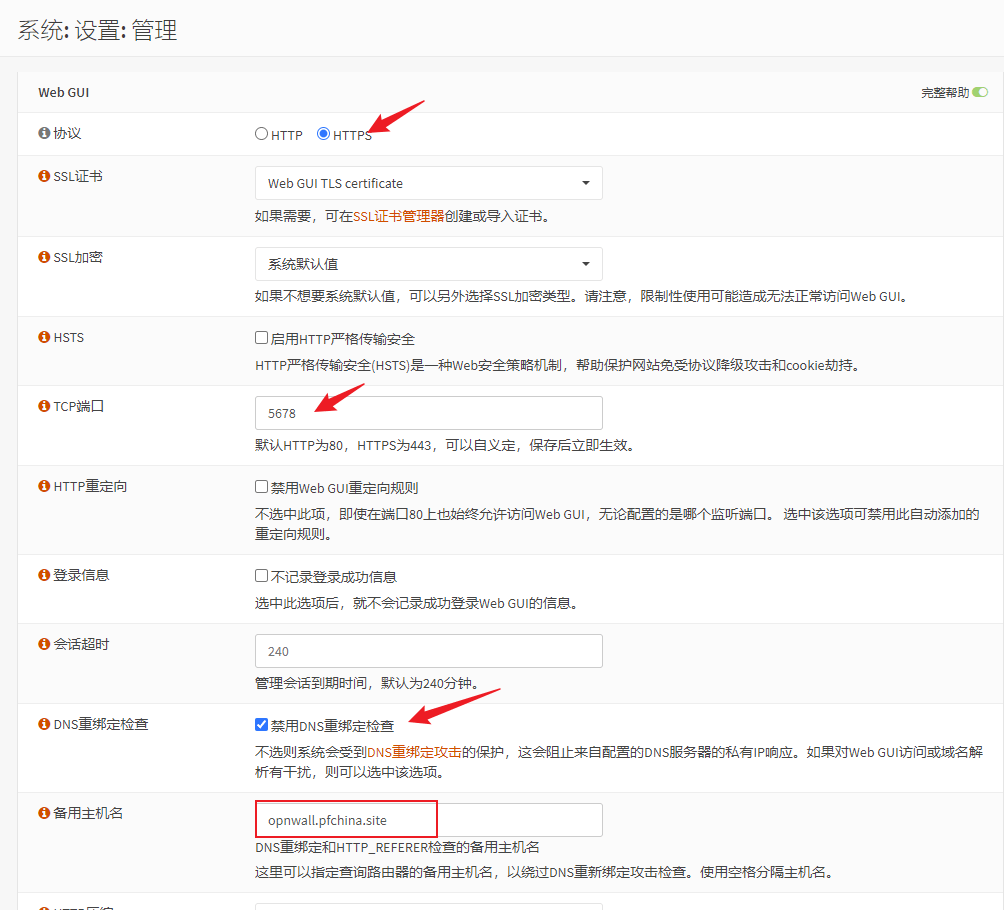Click the info icon beside HTTP重定向
Screen dimensions: 1004x910
[44, 486]
